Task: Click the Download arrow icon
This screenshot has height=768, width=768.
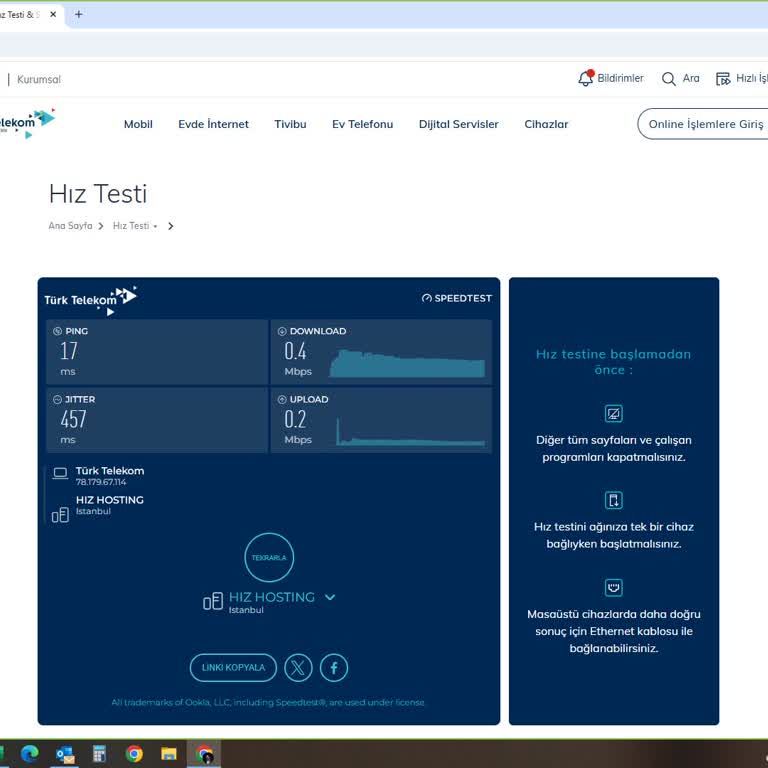Action: 282,331
